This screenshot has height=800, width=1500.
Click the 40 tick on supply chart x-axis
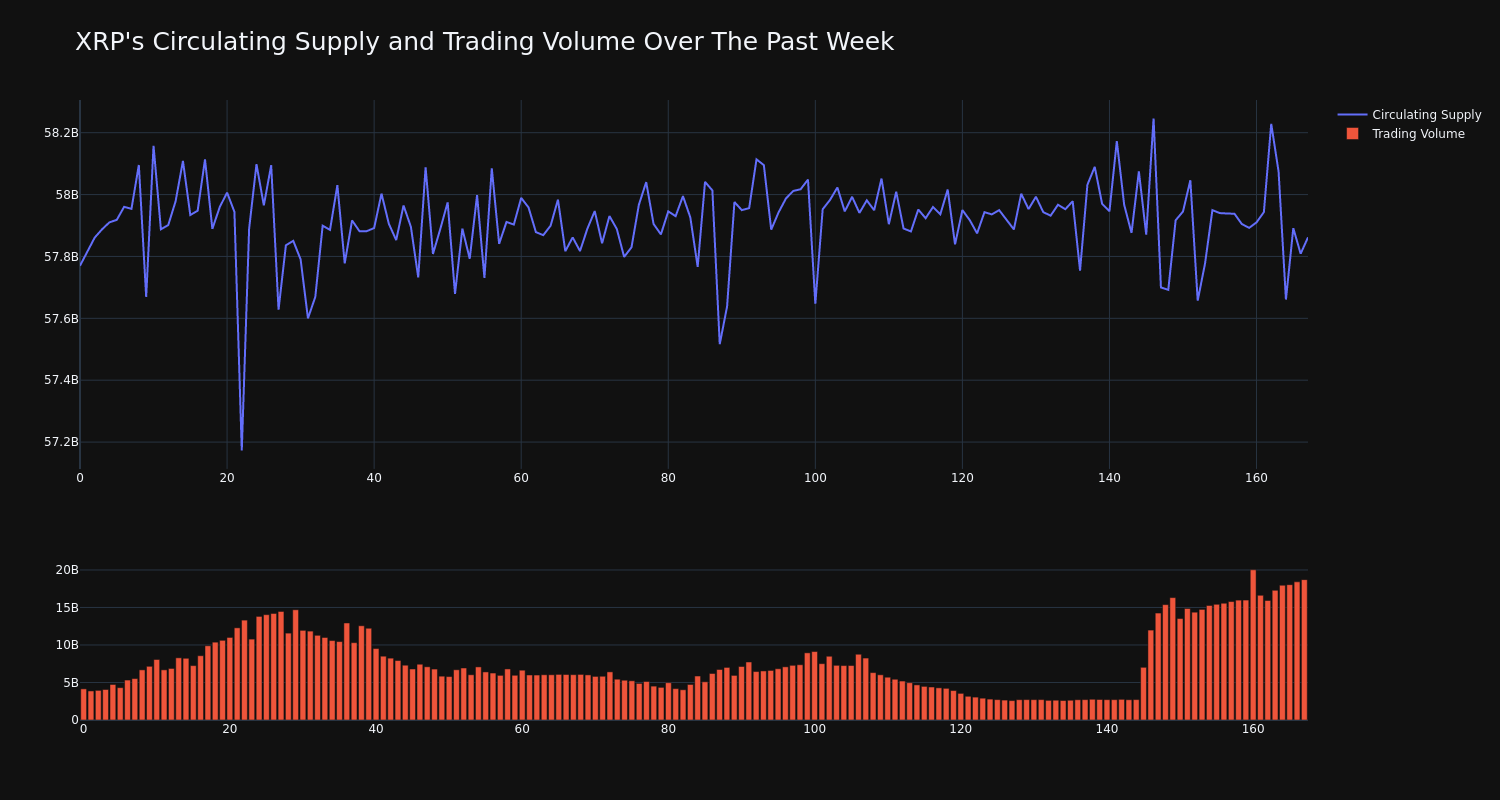click(374, 478)
